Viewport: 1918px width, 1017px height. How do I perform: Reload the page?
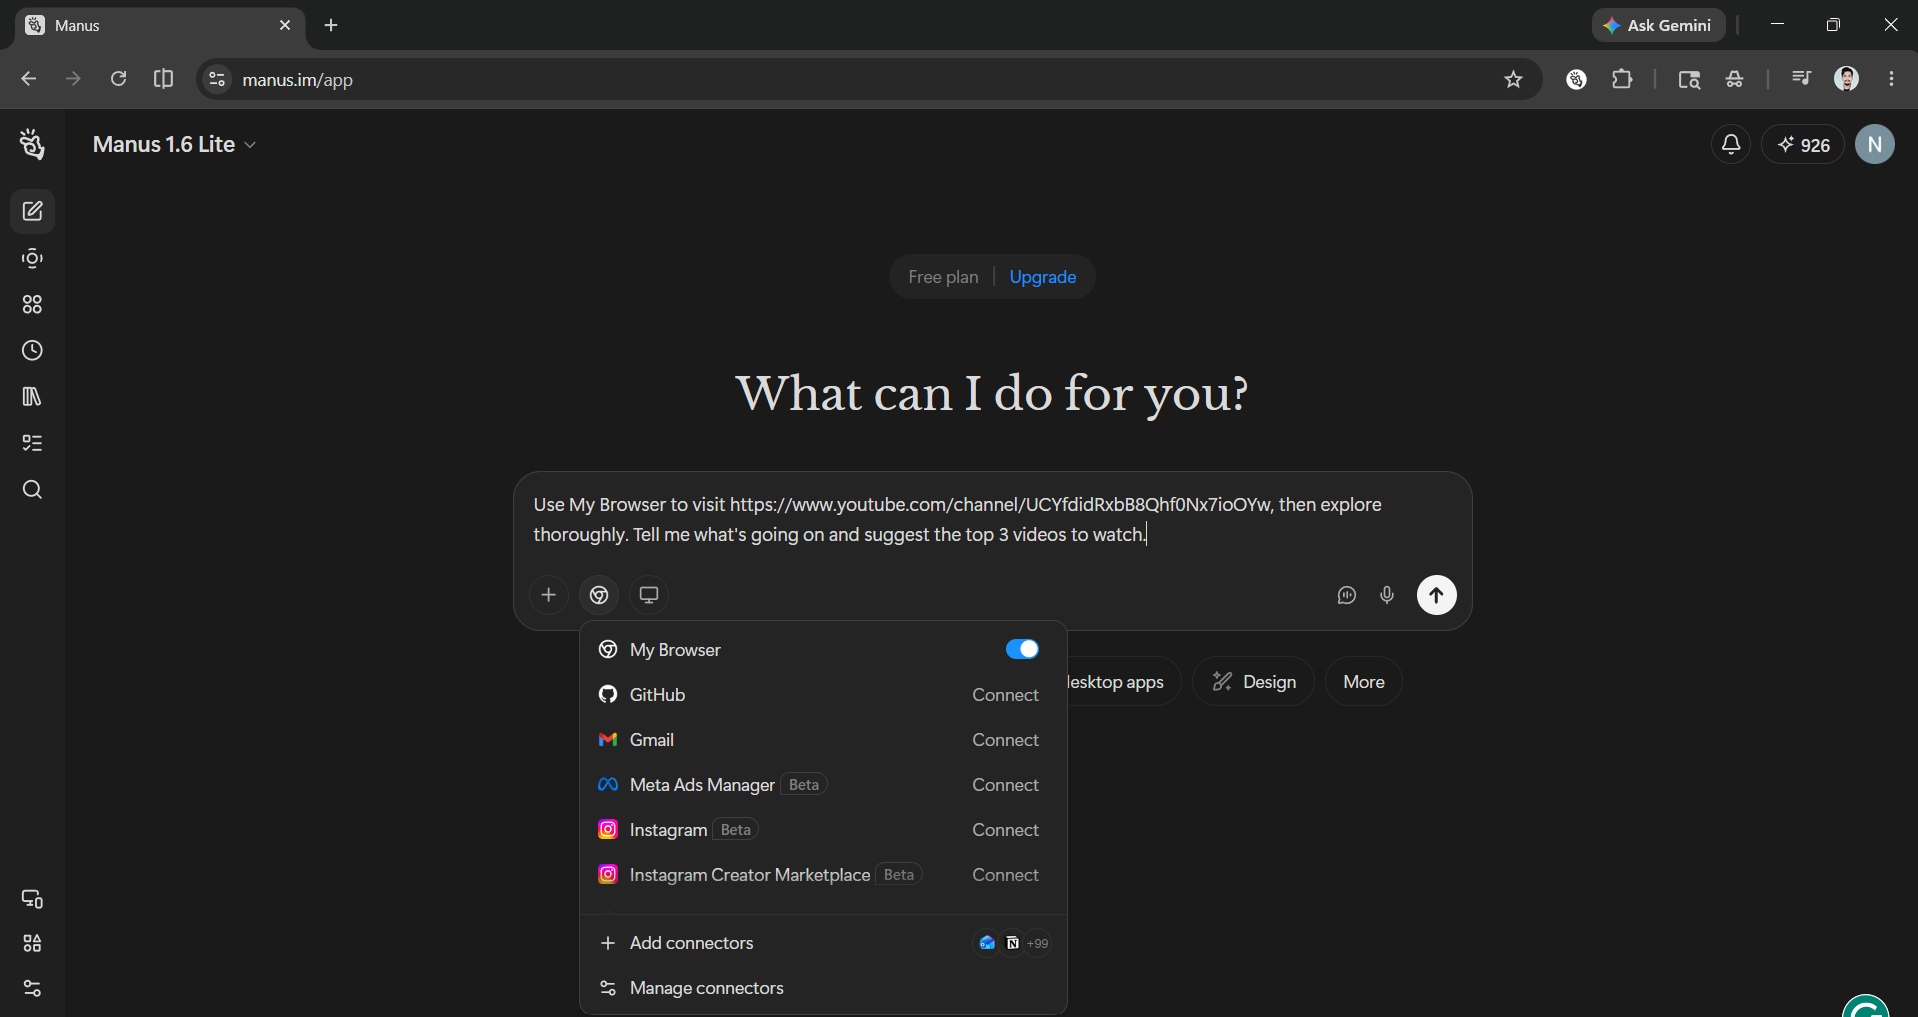[118, 79]
